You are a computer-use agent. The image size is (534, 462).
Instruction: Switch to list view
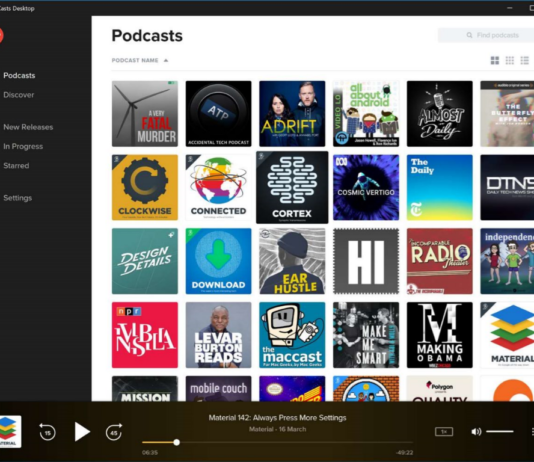tap(524, 60)
